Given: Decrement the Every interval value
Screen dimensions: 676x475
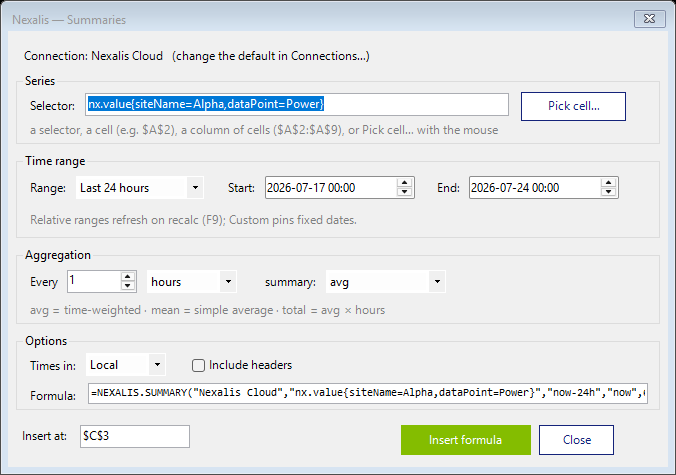Looking at the screenshot, I should coord(128,286).
